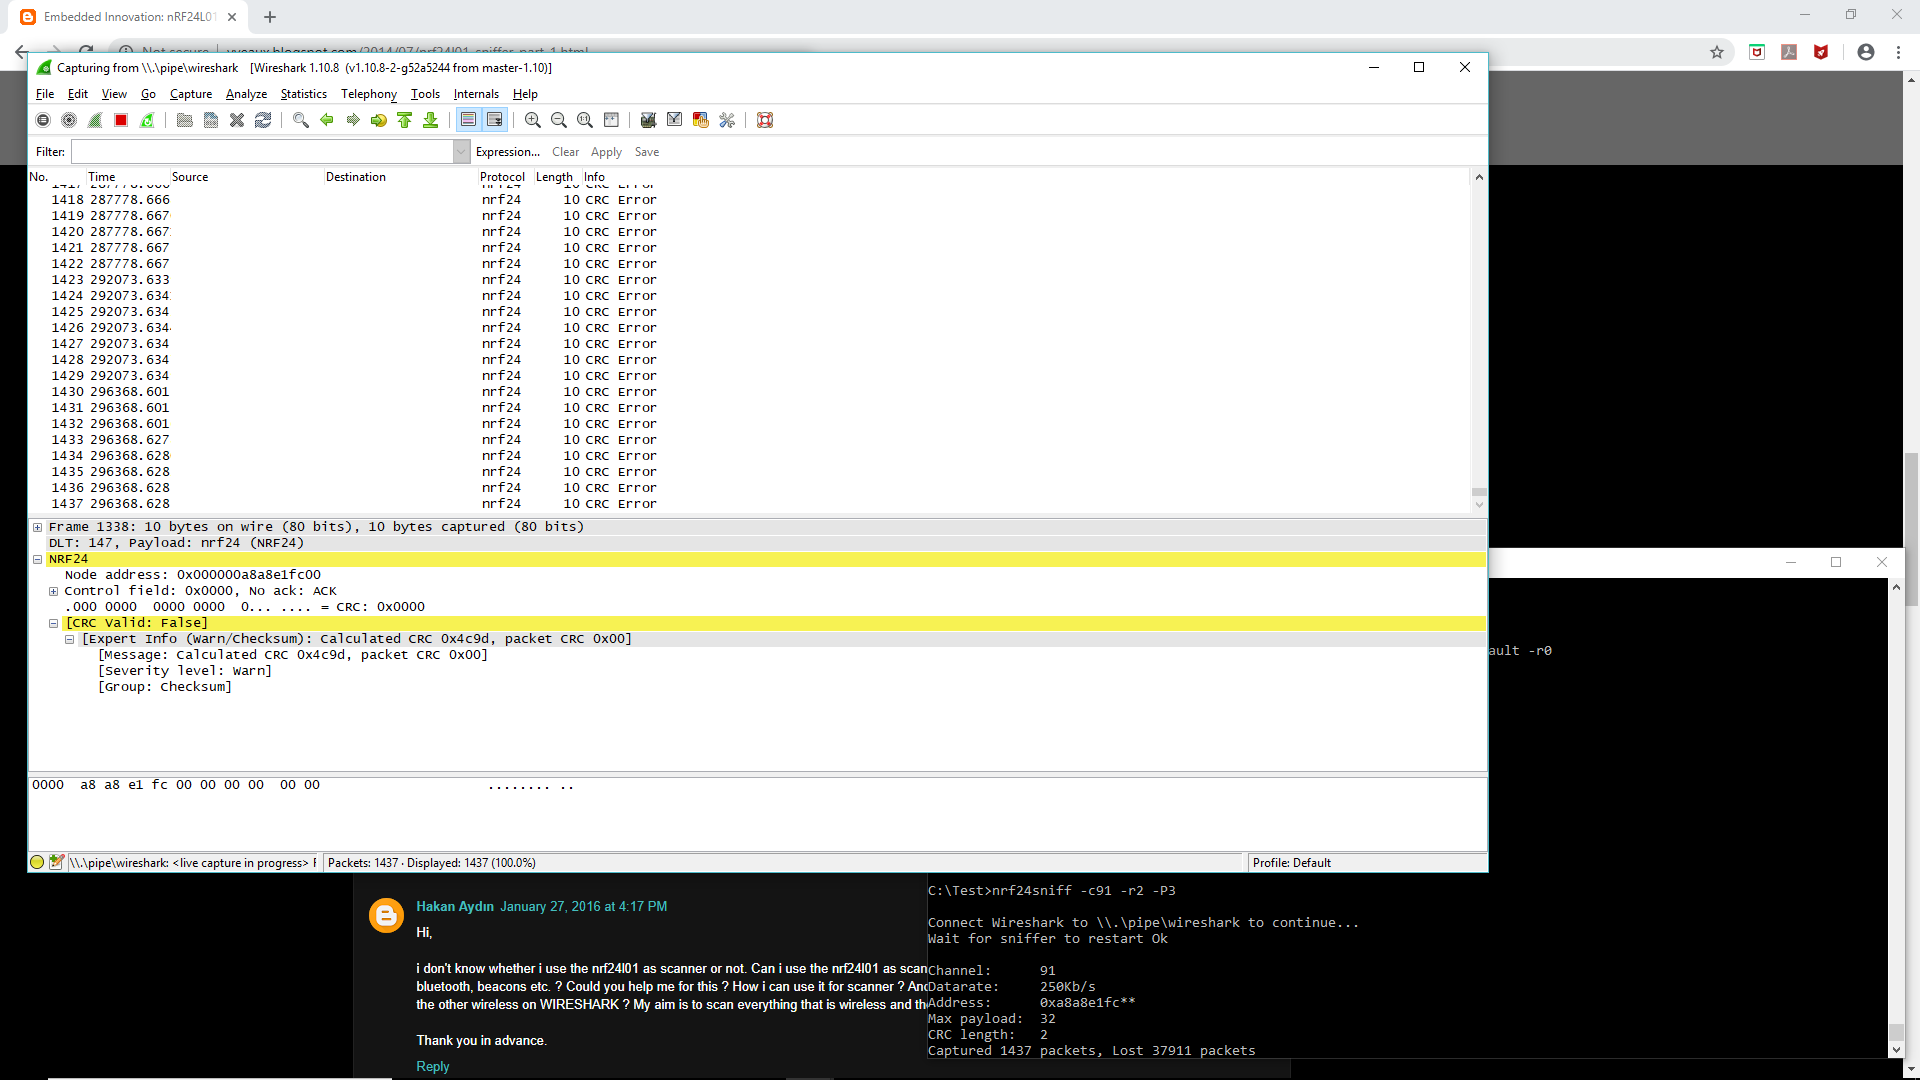Screen dimensions: 1920x1080
Task: Go forward in packet history
Action: (x=353, y=120)
